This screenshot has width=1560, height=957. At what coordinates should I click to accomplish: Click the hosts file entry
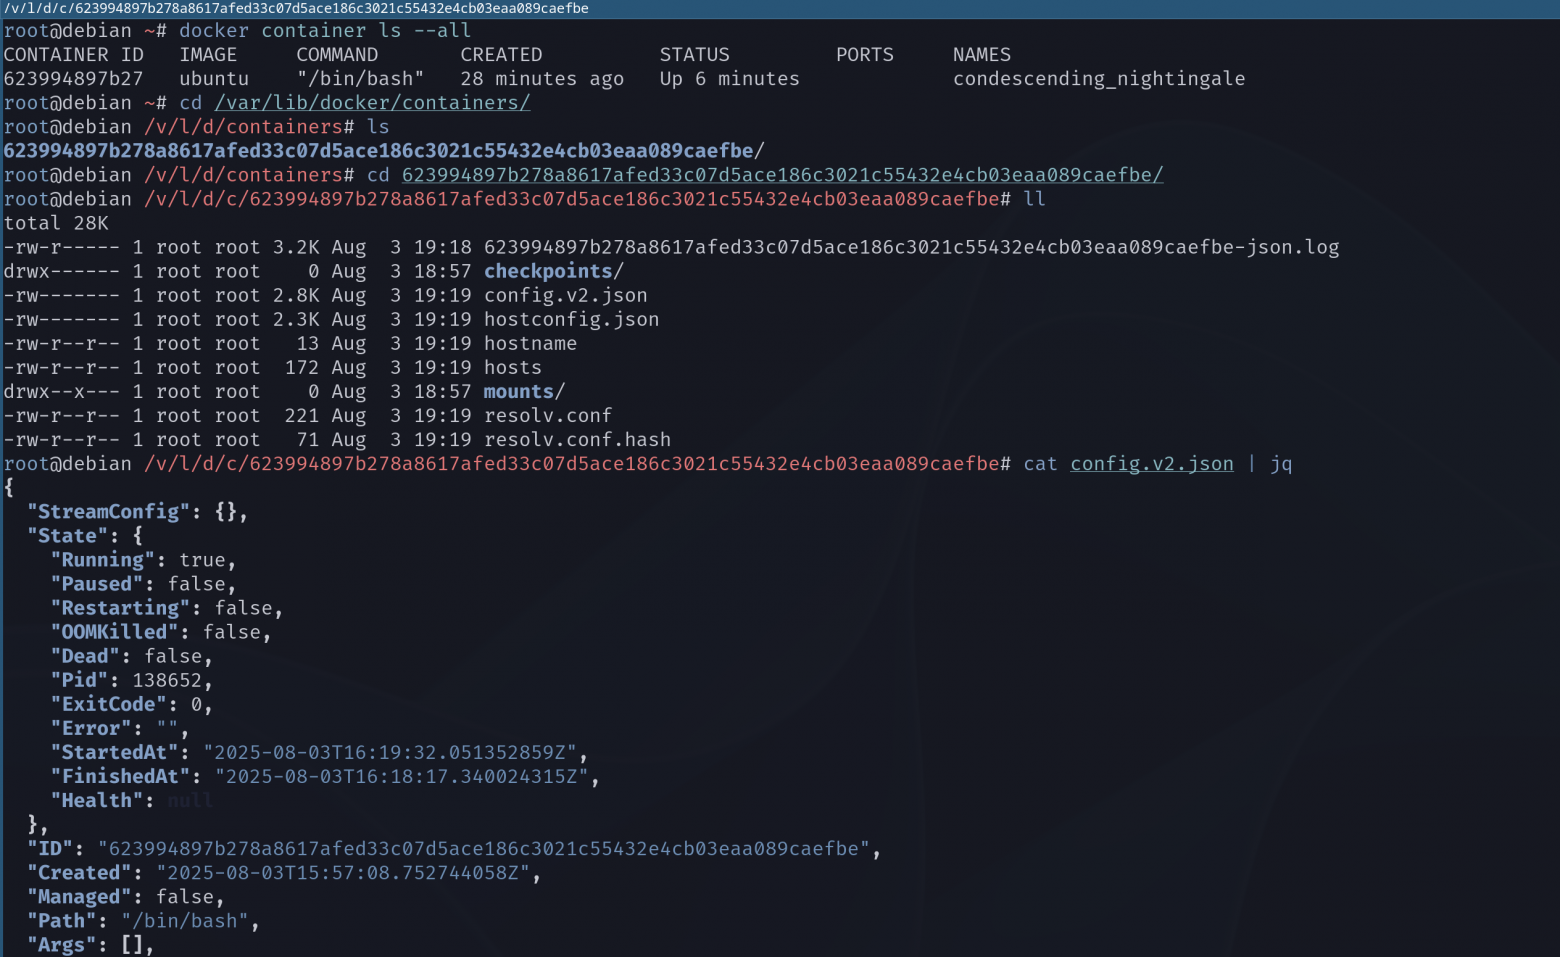pyautogui.click(x=513, y=367)
